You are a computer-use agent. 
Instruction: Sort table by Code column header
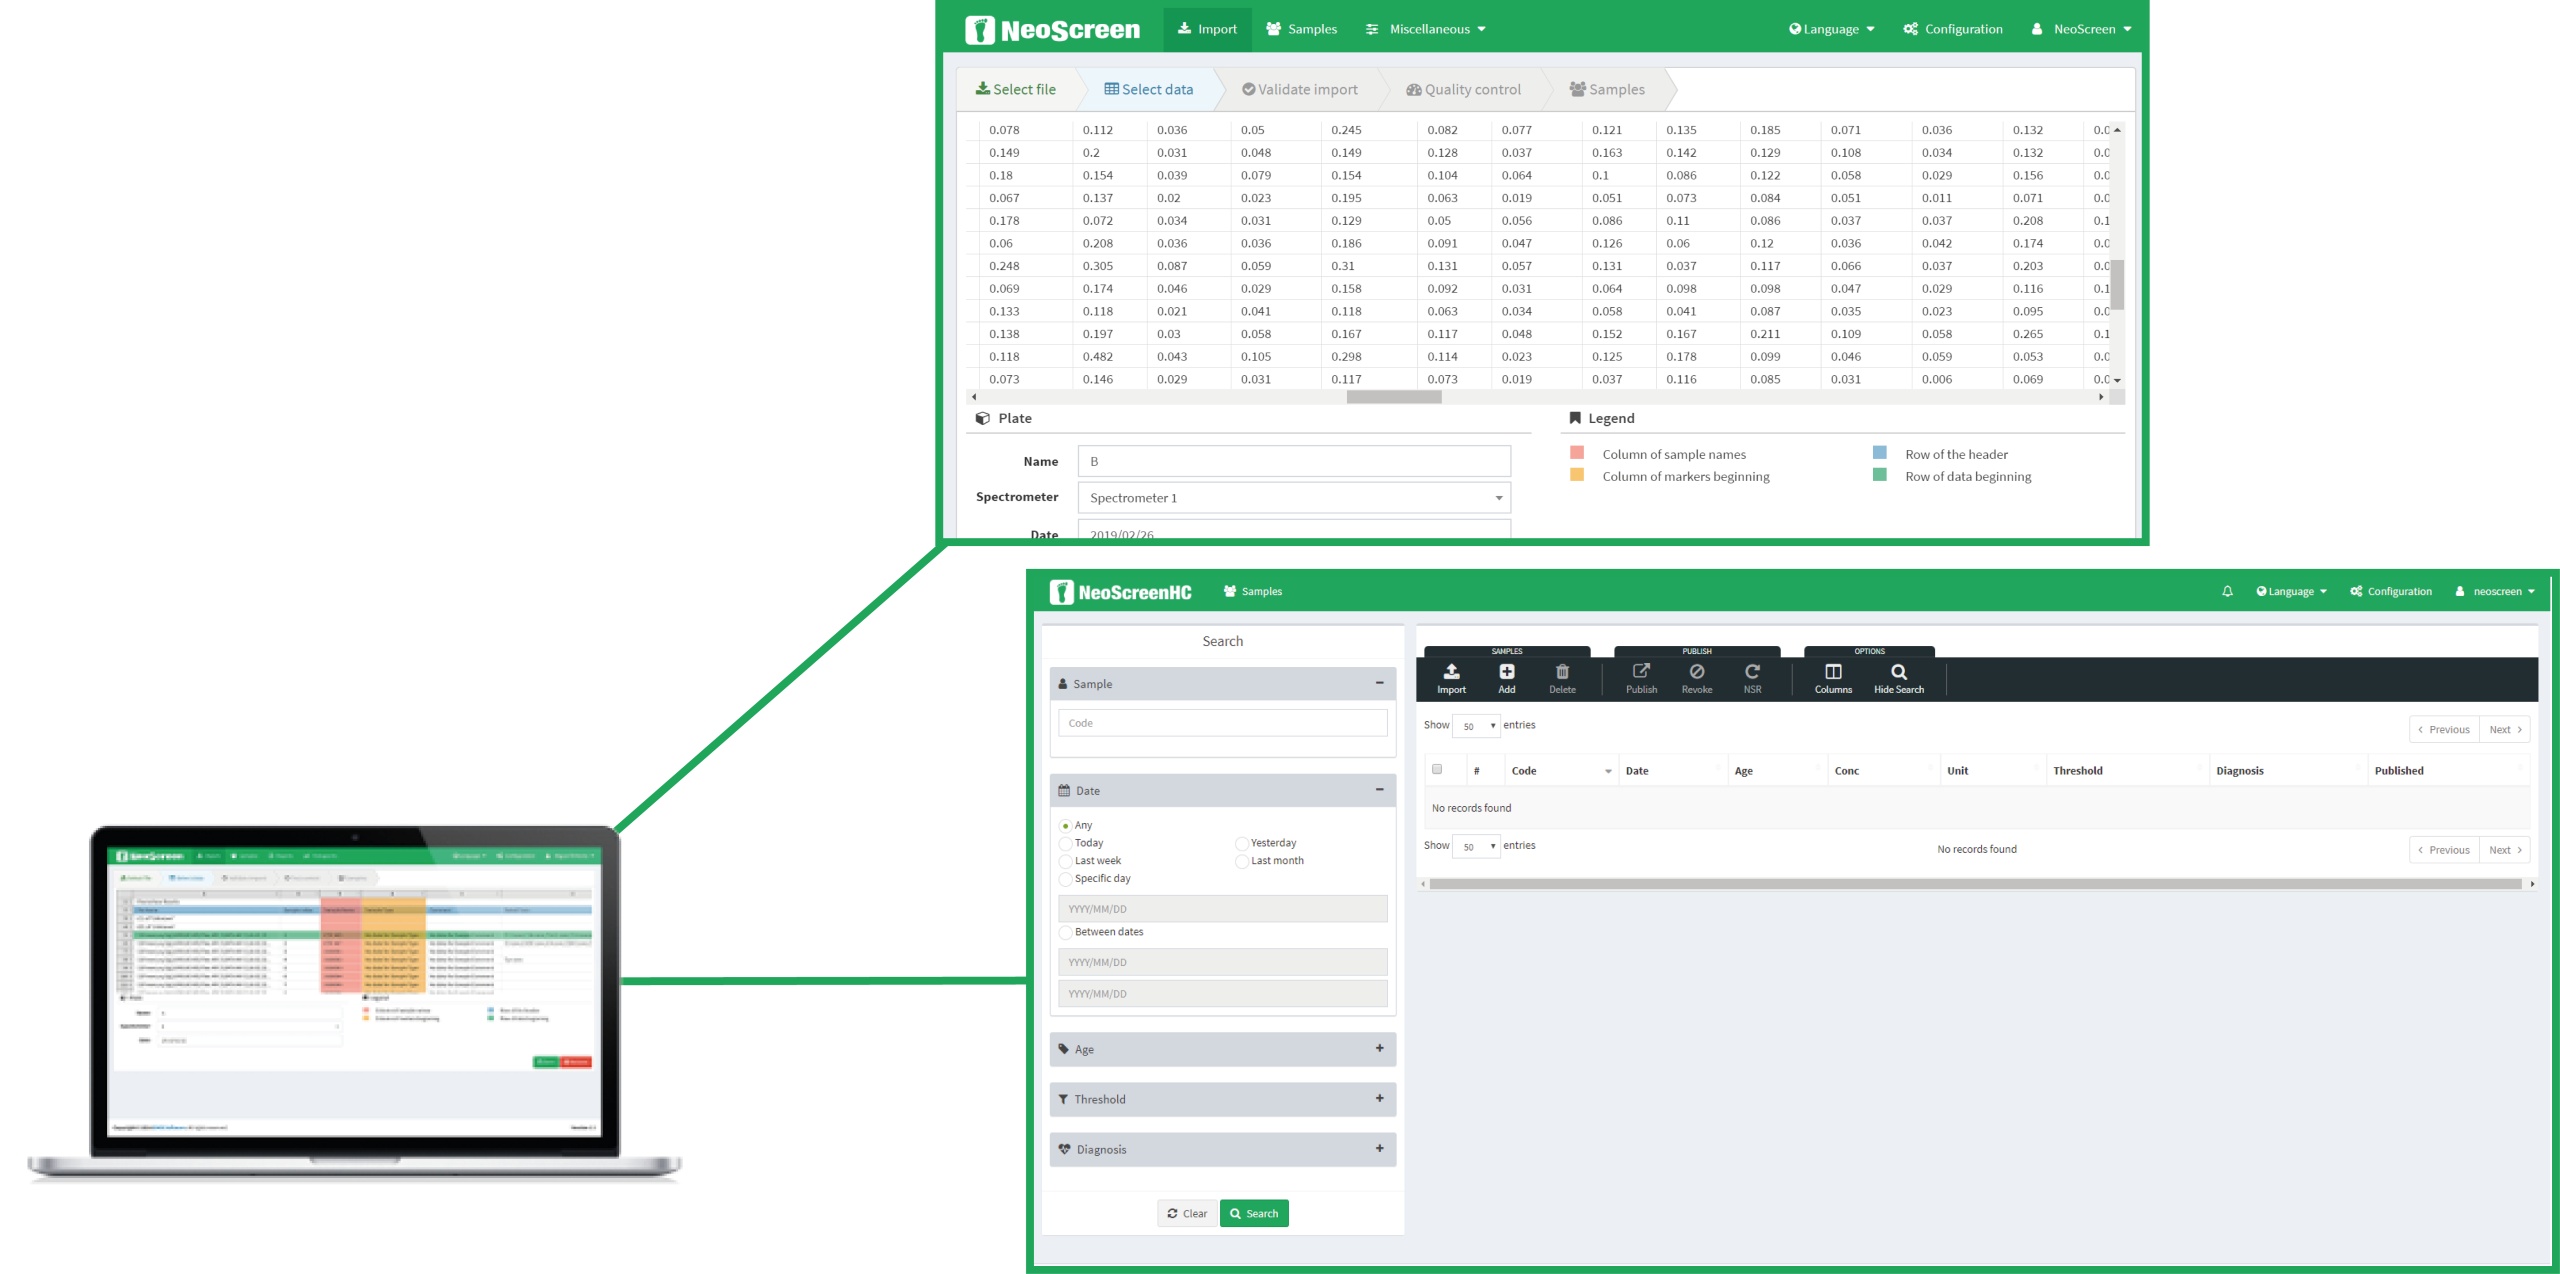click(x=1559, y=770)
